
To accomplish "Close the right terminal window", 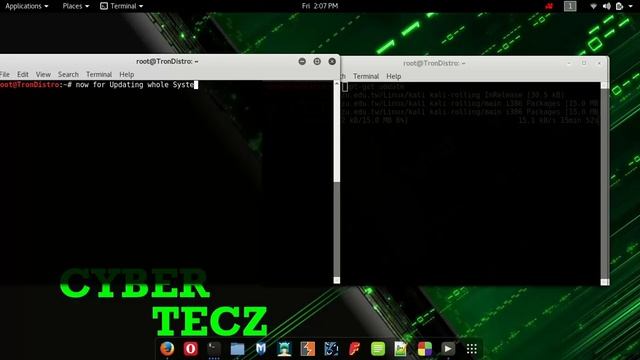I will point(599,63).
